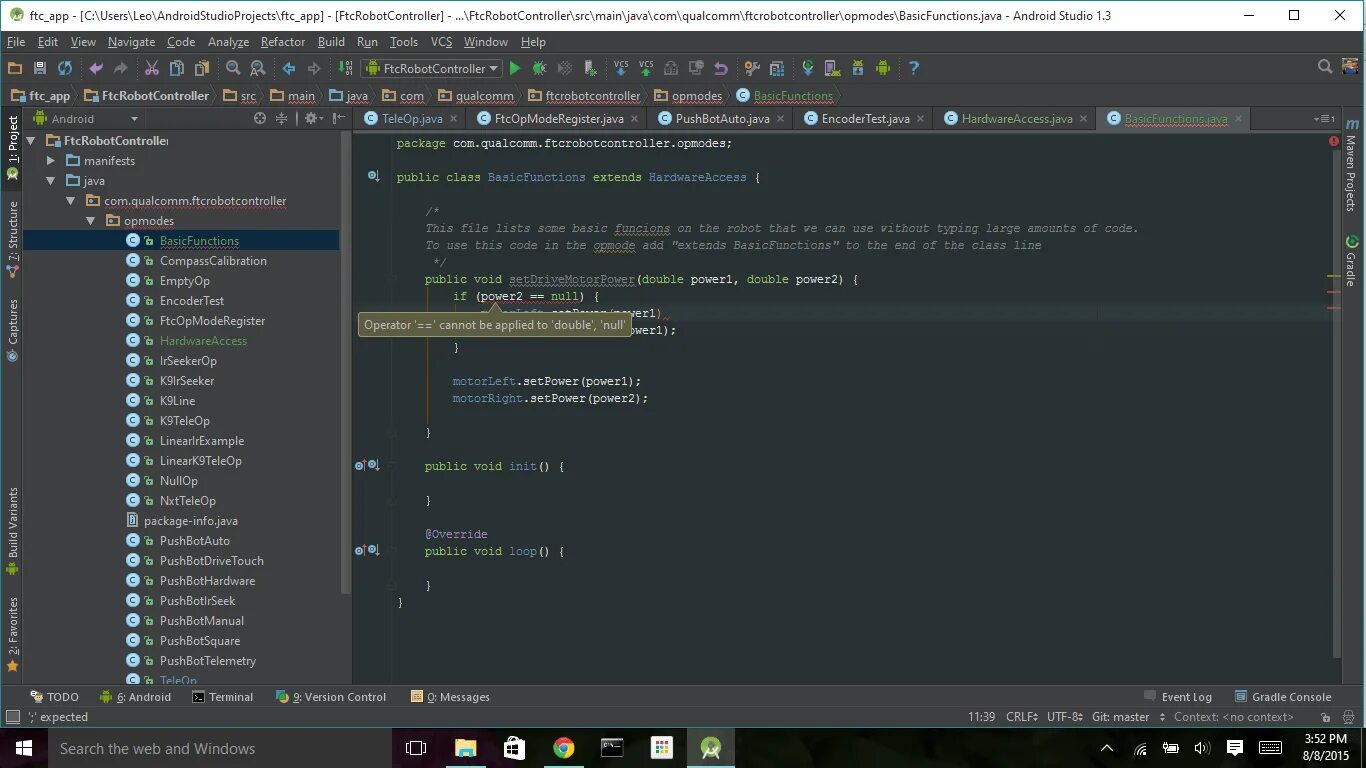Collapse the com.qualcomm.ftcrobotcontroller package node
This screenshot has width=1366, height=768.
coord(71,201)
